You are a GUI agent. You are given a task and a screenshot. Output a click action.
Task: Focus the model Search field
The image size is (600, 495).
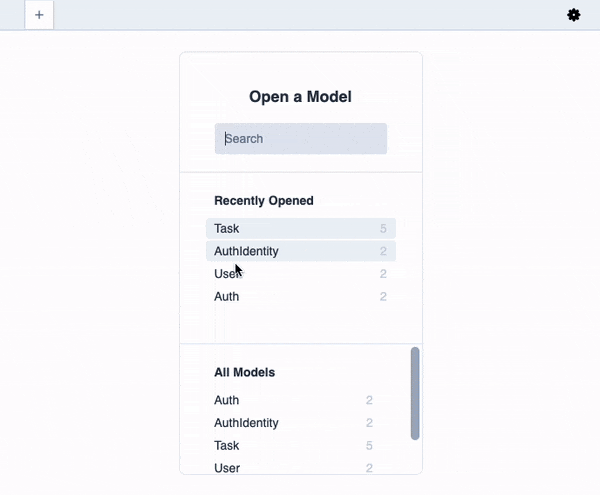pyautogui.click(x=301, y=139)
